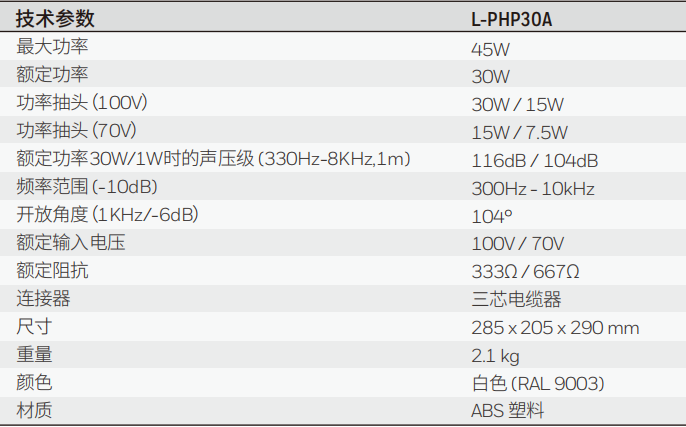This screenshot has height=427, width=686.
Task: Select the 300Hz - 10kHz frequency value
Action: tap(533, 188)
